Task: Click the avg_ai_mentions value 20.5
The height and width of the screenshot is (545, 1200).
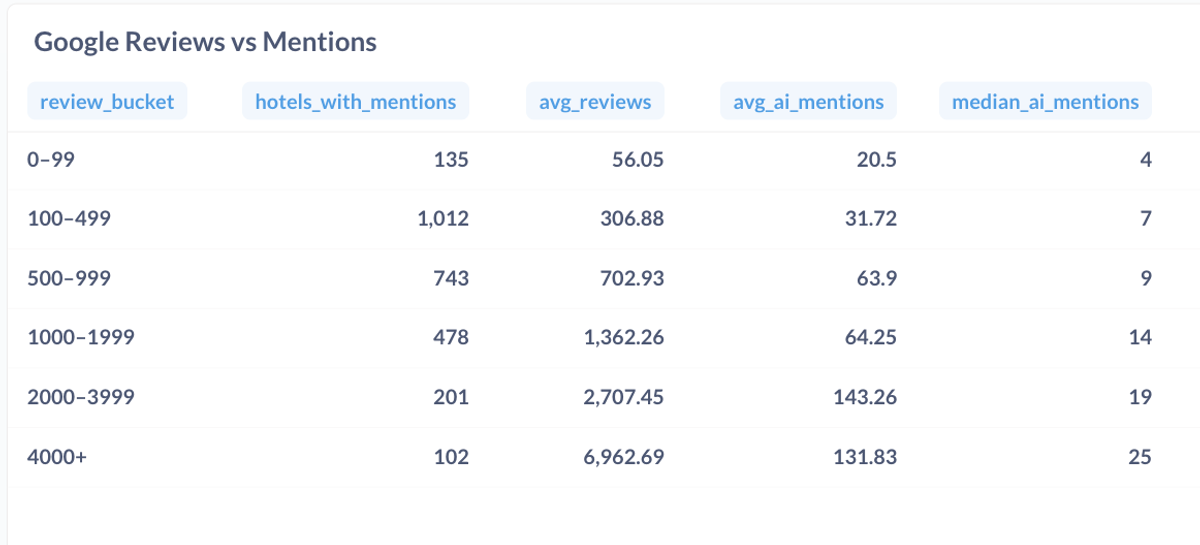Action: (878, 159)
